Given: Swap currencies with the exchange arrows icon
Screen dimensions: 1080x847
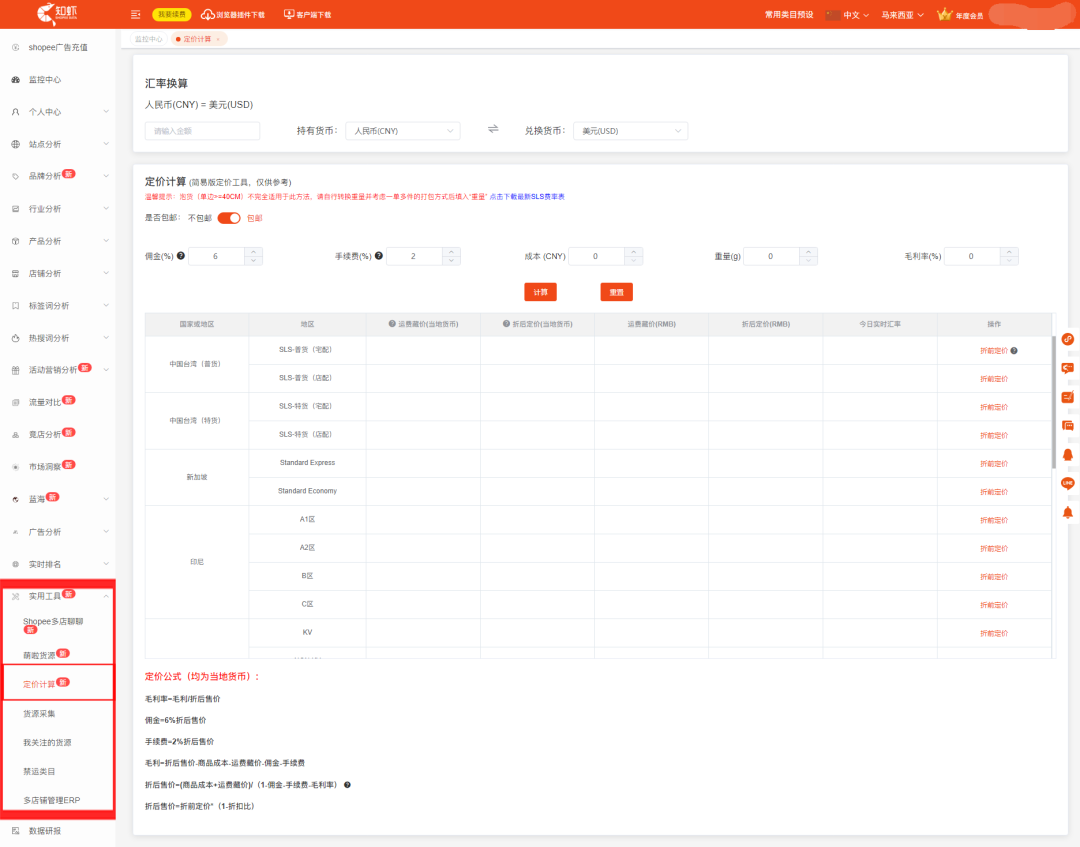Looking at the screenshot, I should tap(493, 129).
